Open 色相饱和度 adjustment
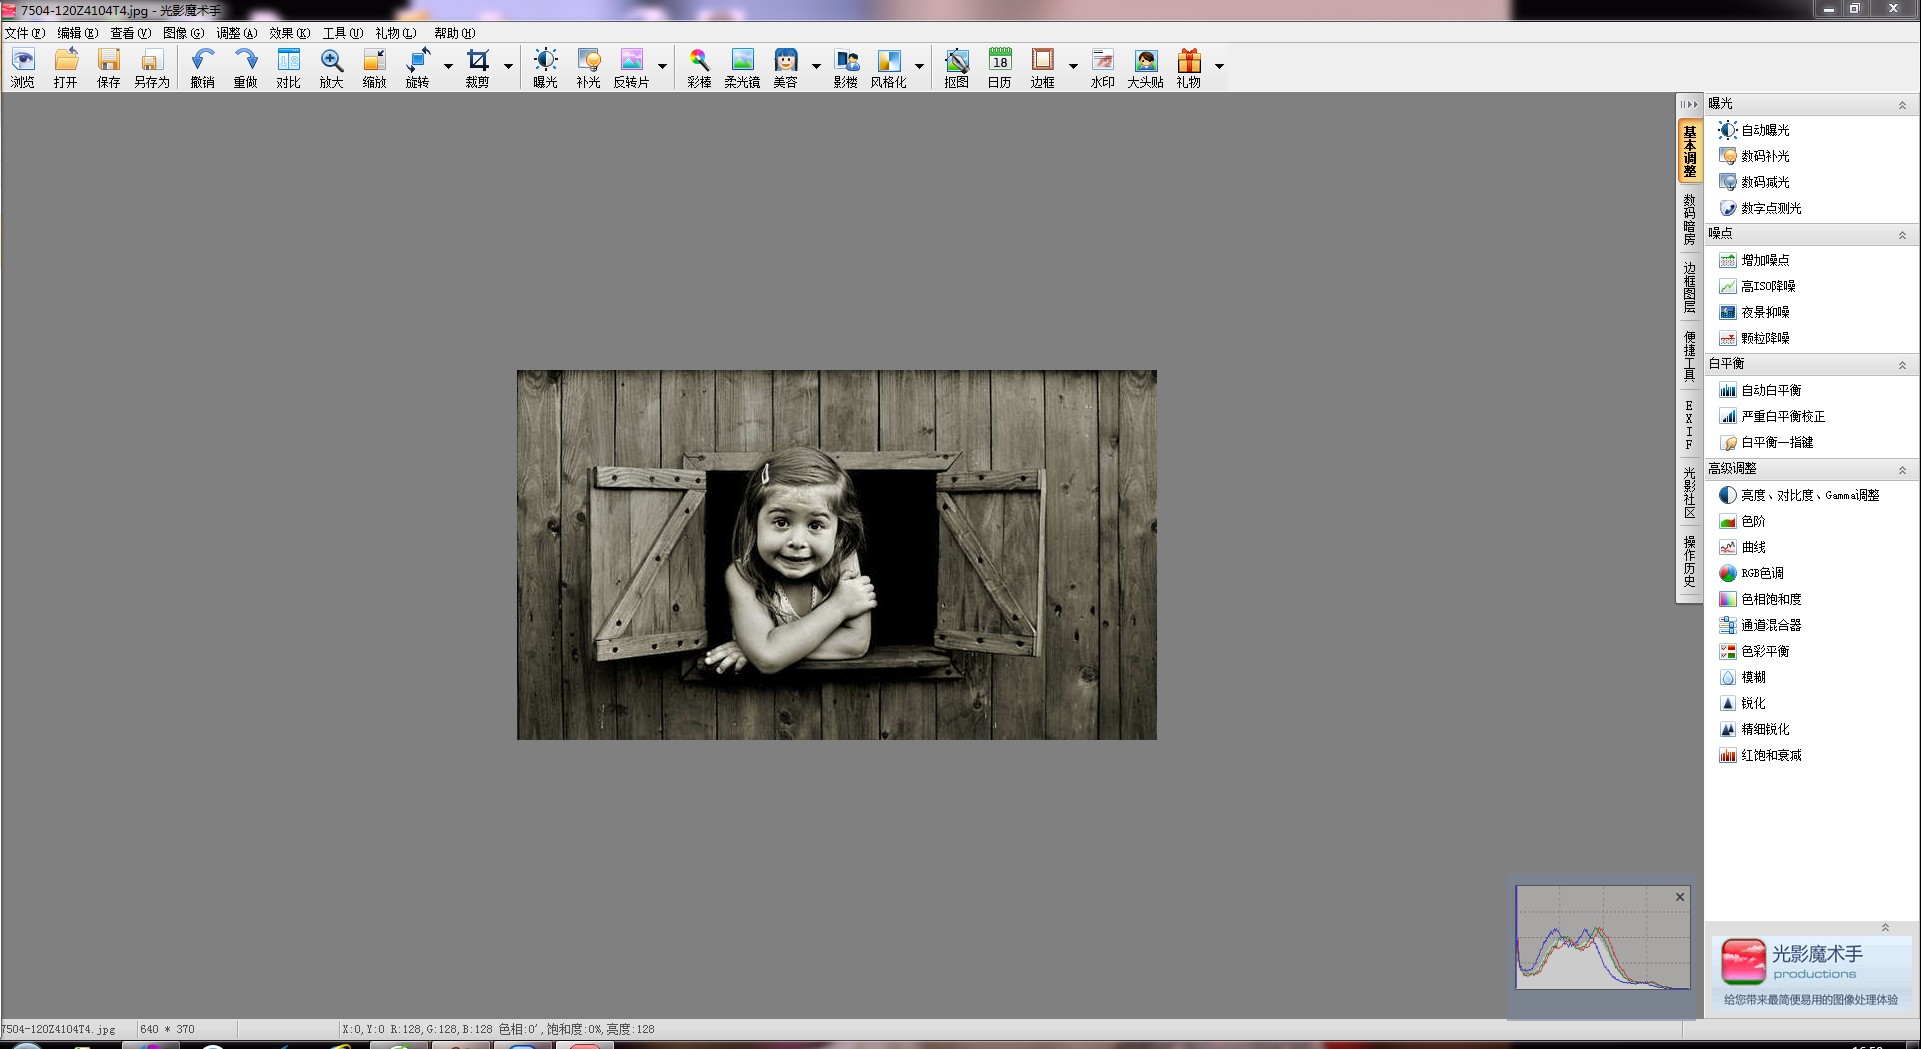Viewport: 1921px width, 1049px height. point(1761,599)
